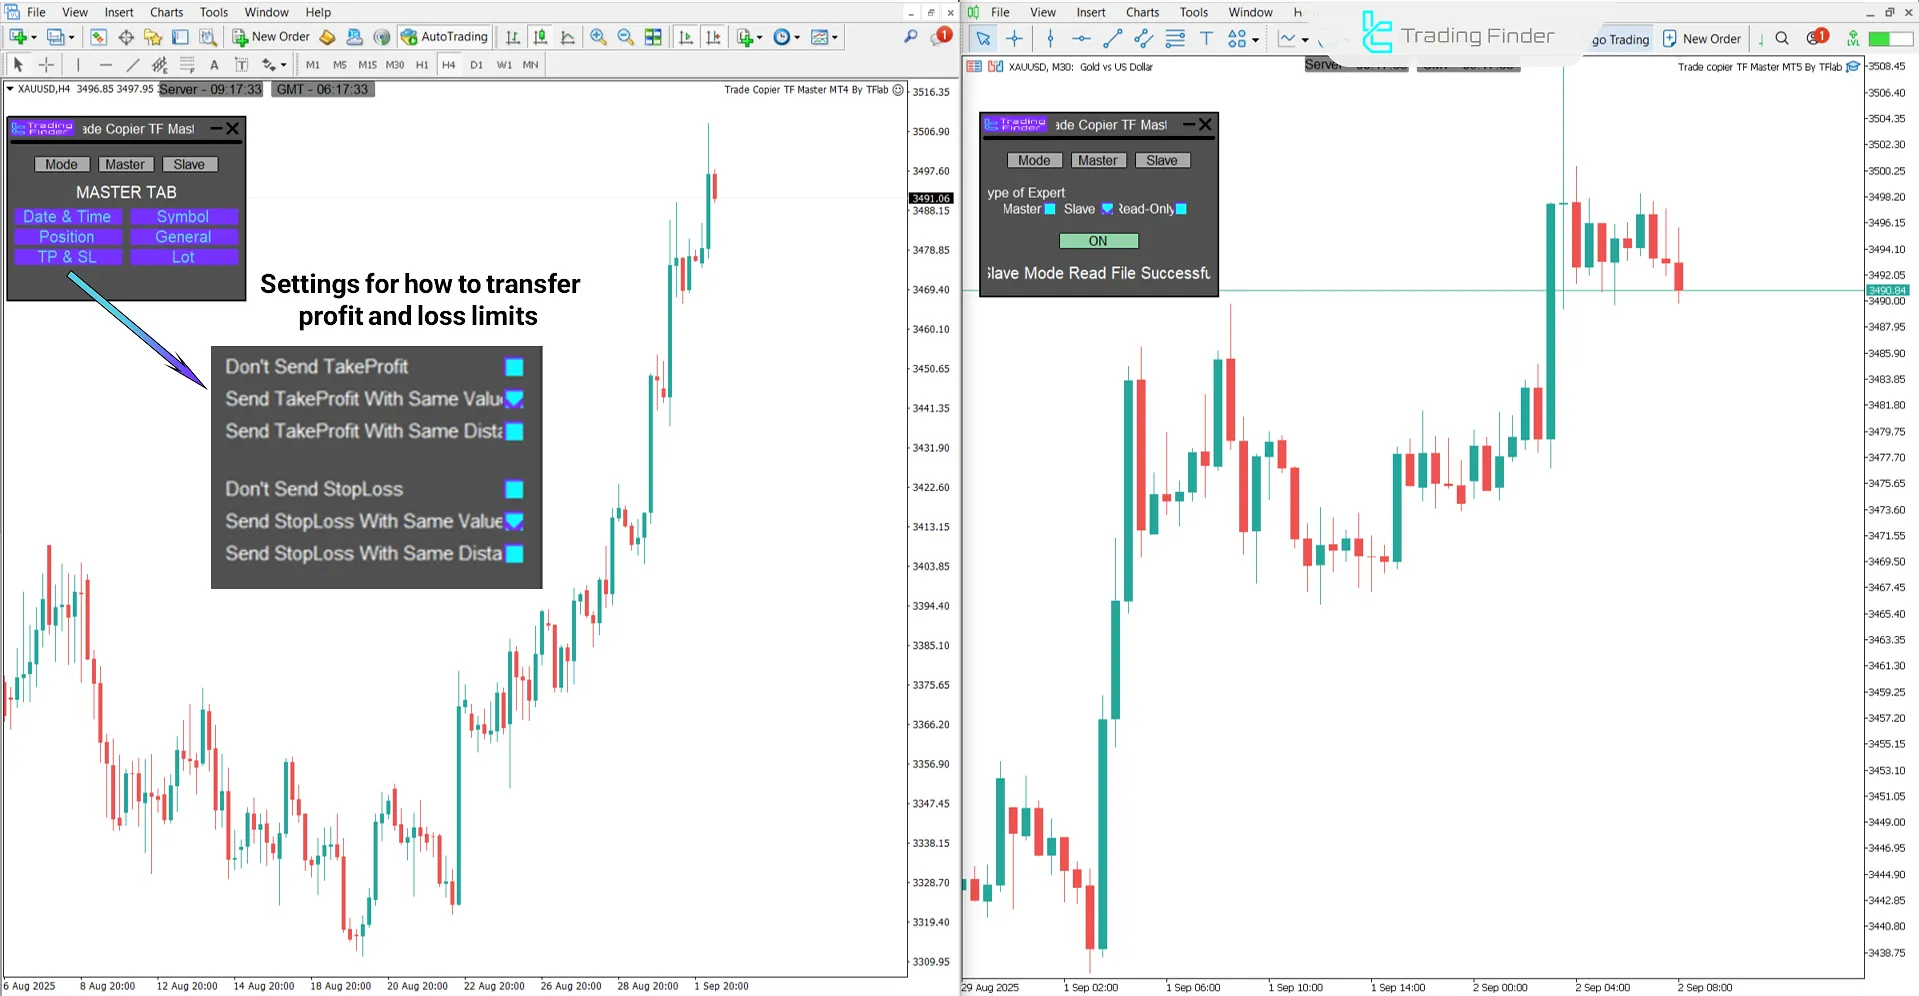Image resolution: width=1919 pixels, height=996 pixels.
Task: Switch to the Slave tab in Trade Copier
Action: coord(190,164)
